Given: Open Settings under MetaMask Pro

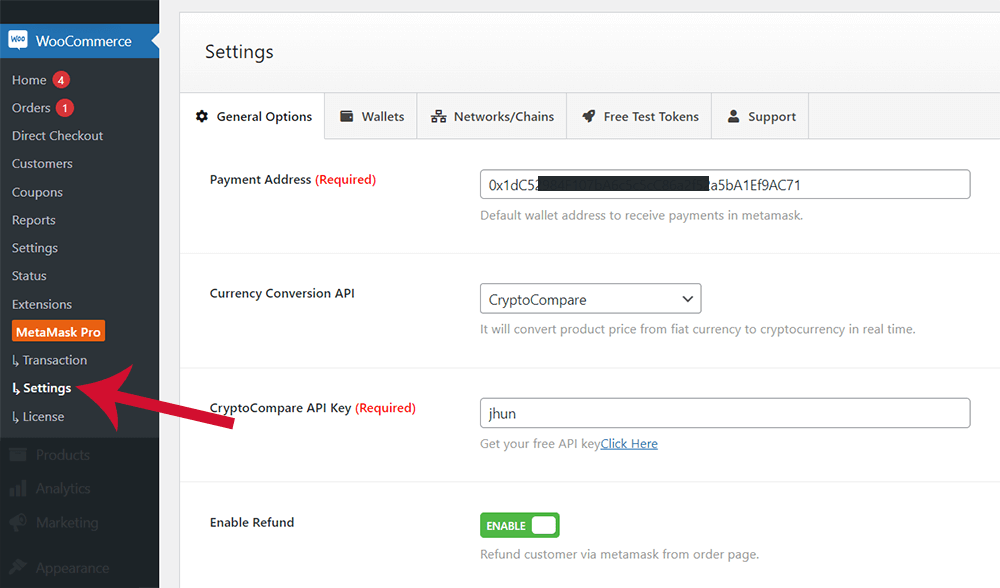Looking at the screenshot, I should click(x=42, y=388).
